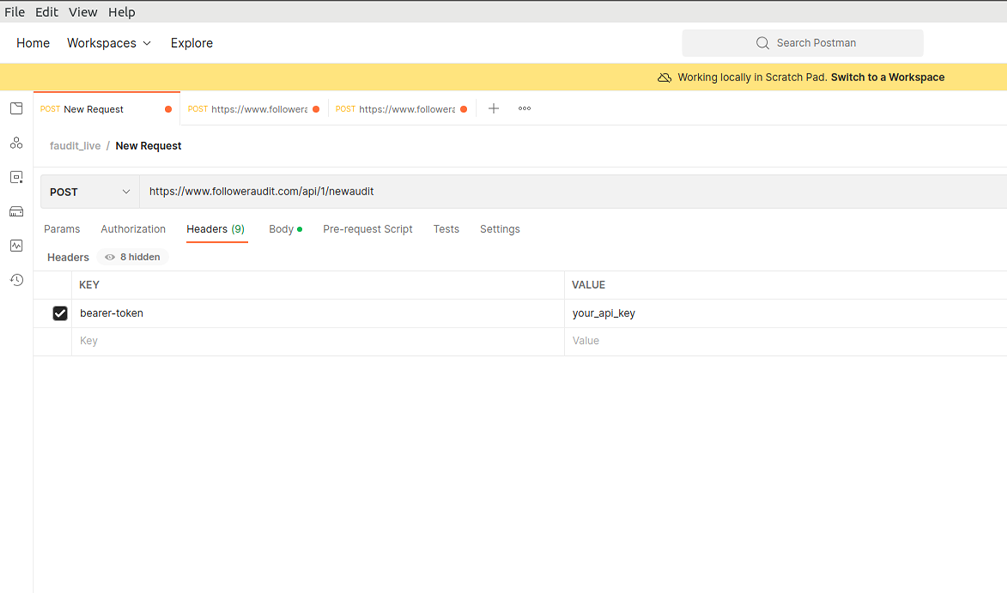The image size is (1007, 593).
Task: Open the Monitors sidebar icon
Action: [x=17, y=245]
